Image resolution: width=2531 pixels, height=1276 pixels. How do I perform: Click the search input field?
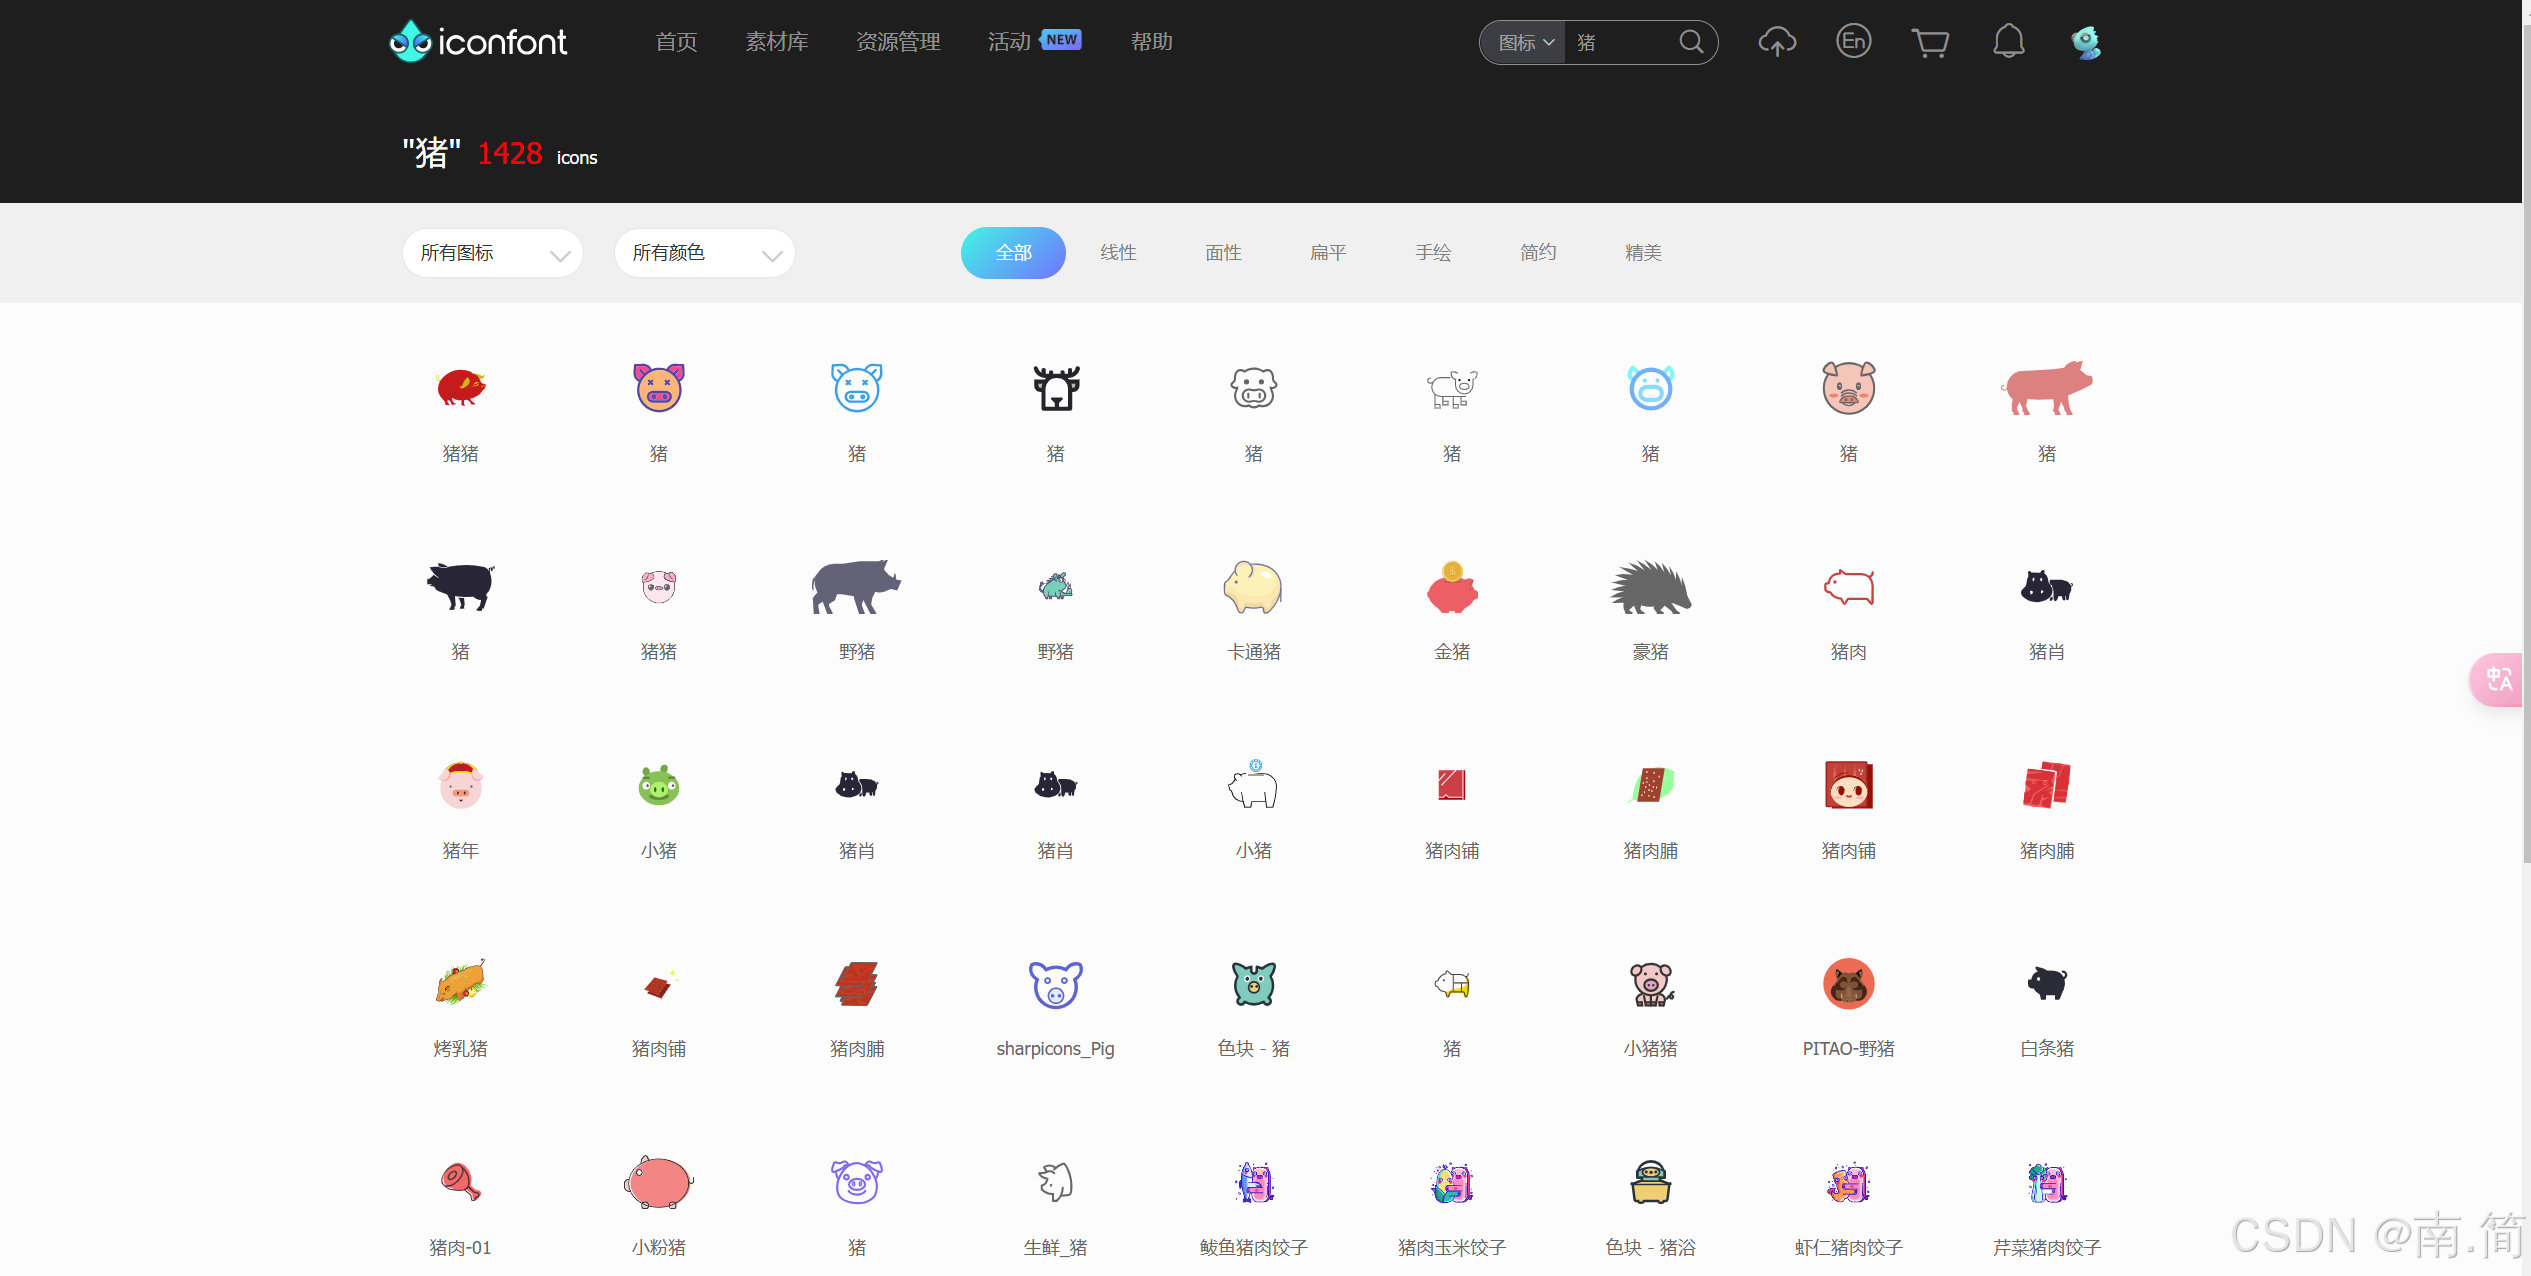click(1620, 43)
